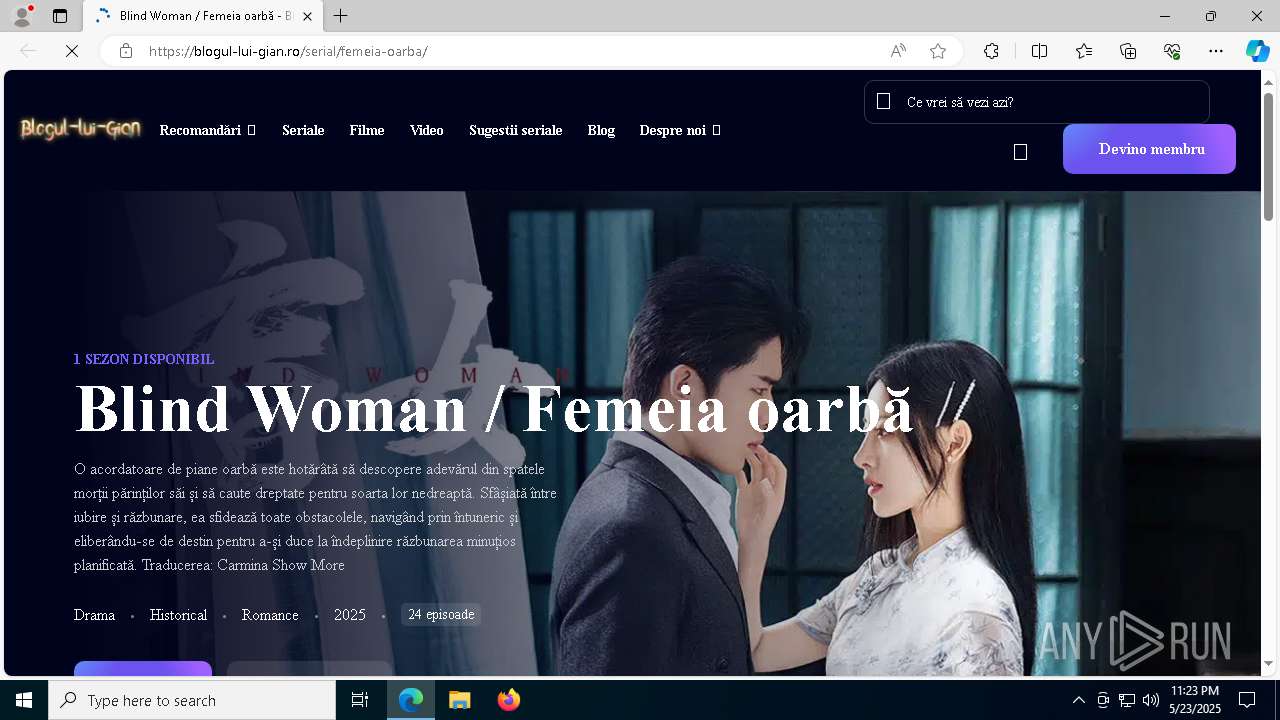Image resolution: width=1280 pixels, height=720 pixels.
Task: Click the 2025 year link
Action: 350,615
